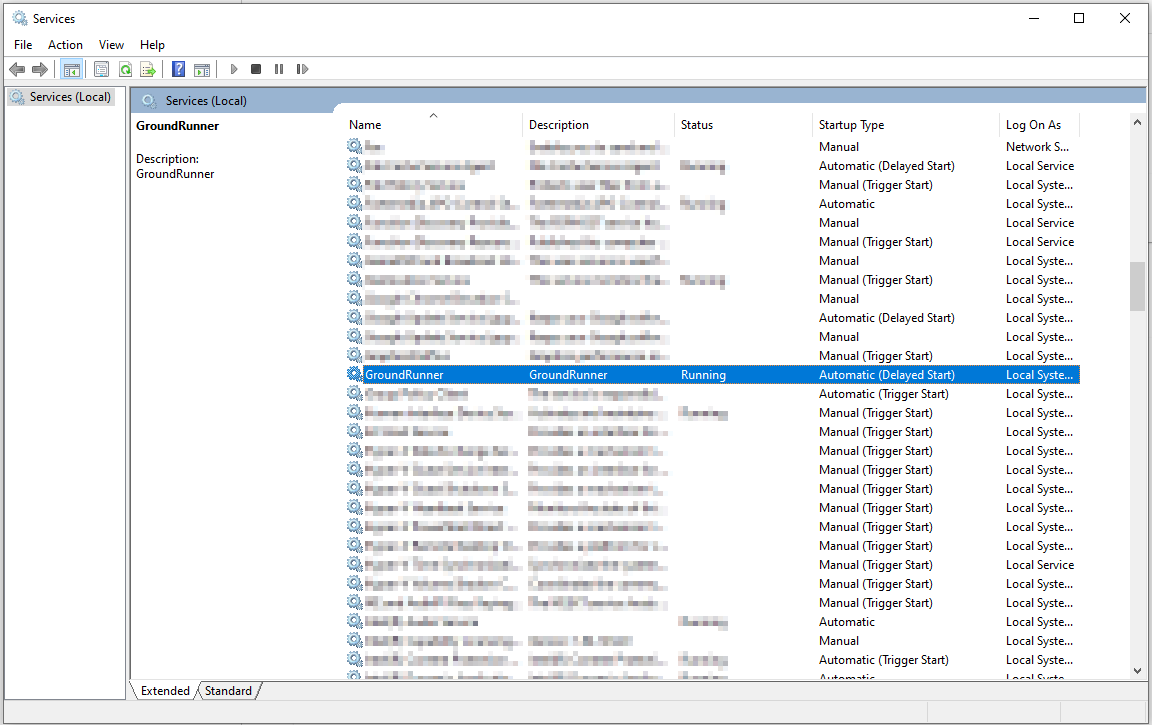Open Properties for the selected service
1152x725 pixels.
[x=101, y=68]
